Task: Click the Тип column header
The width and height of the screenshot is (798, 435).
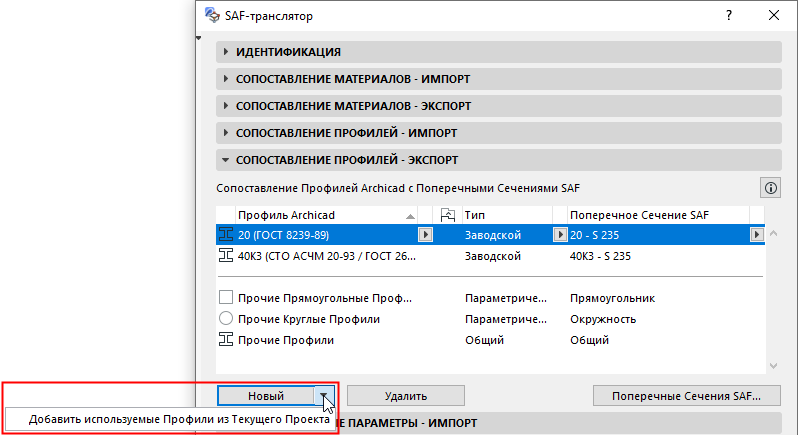Action: pyautogui.click(x=506, y=215)
